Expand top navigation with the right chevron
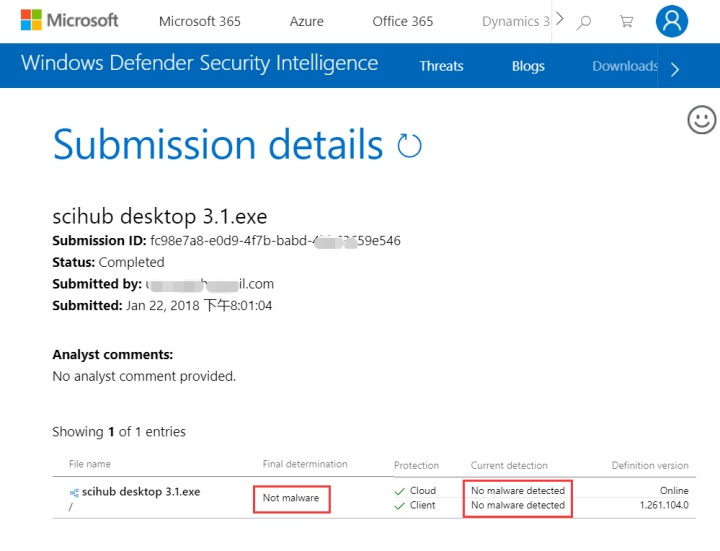The height and width of the screenshot is (551, 720). pos(559,19)
